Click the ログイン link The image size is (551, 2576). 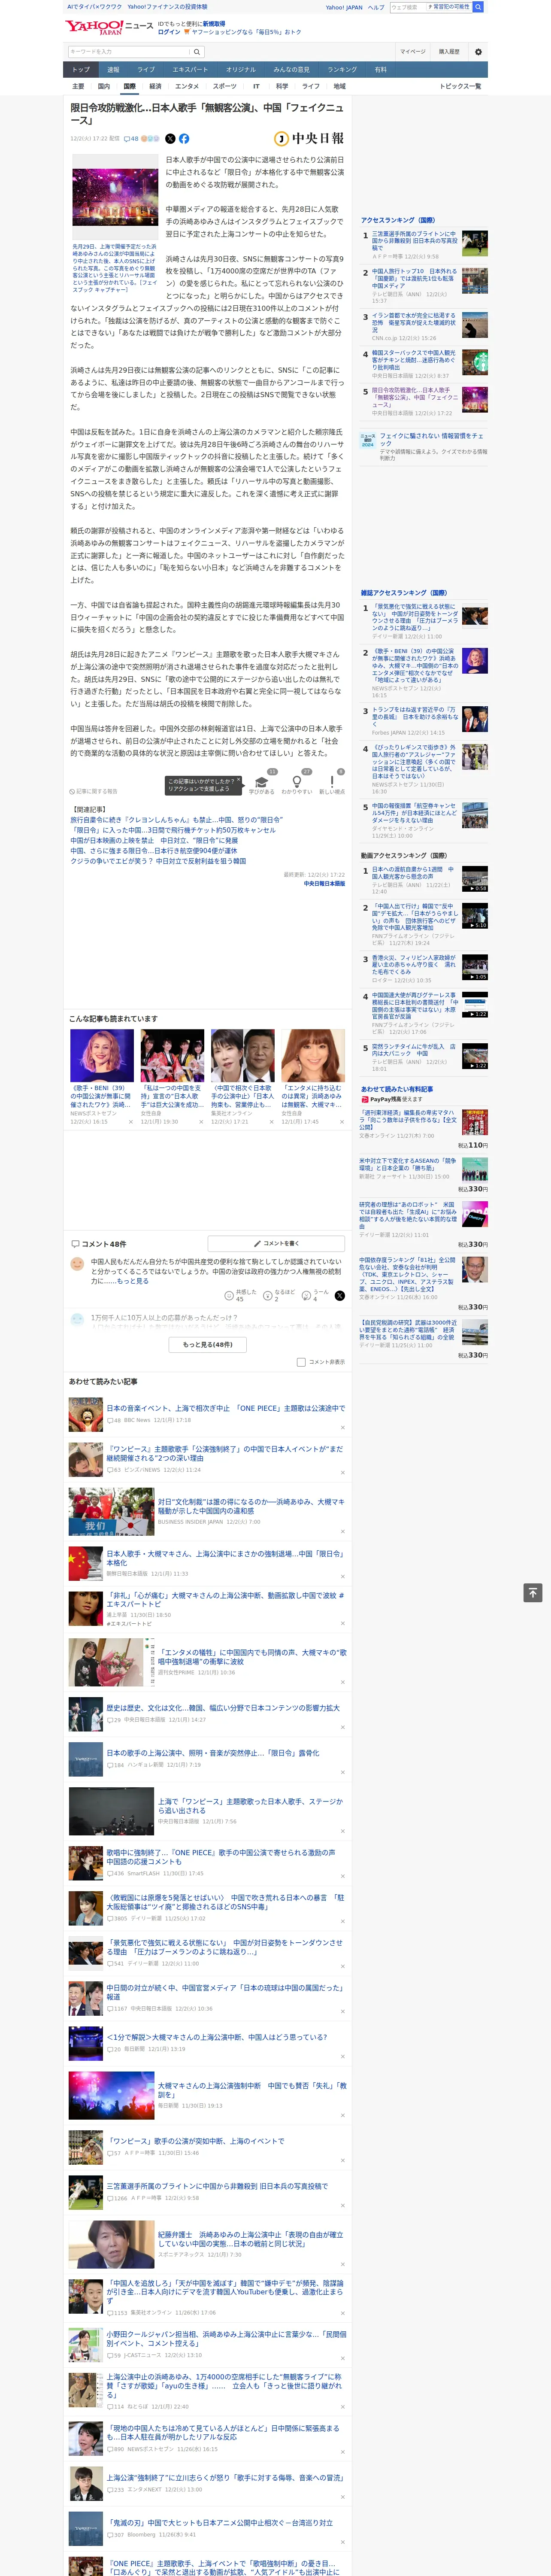point(169,32)
